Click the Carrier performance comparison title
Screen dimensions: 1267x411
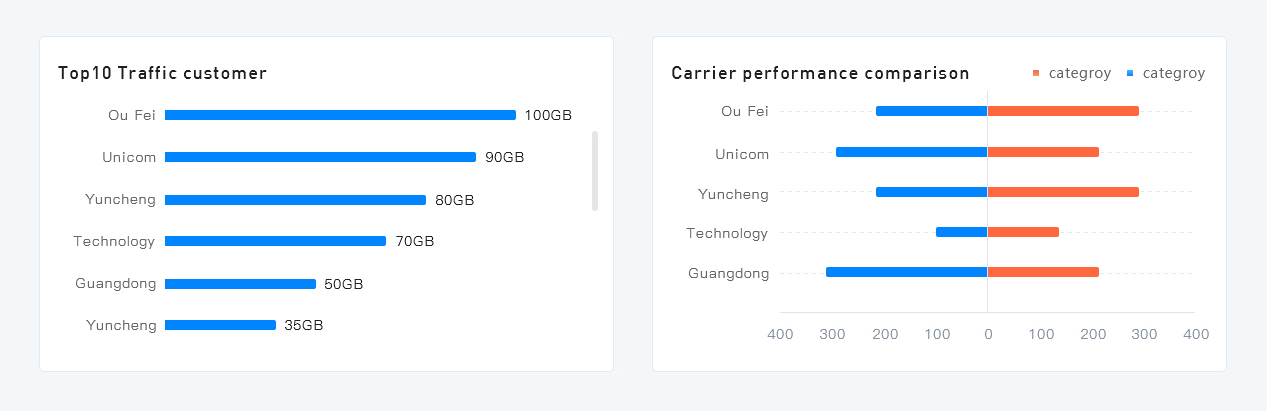tap(820, 73)
